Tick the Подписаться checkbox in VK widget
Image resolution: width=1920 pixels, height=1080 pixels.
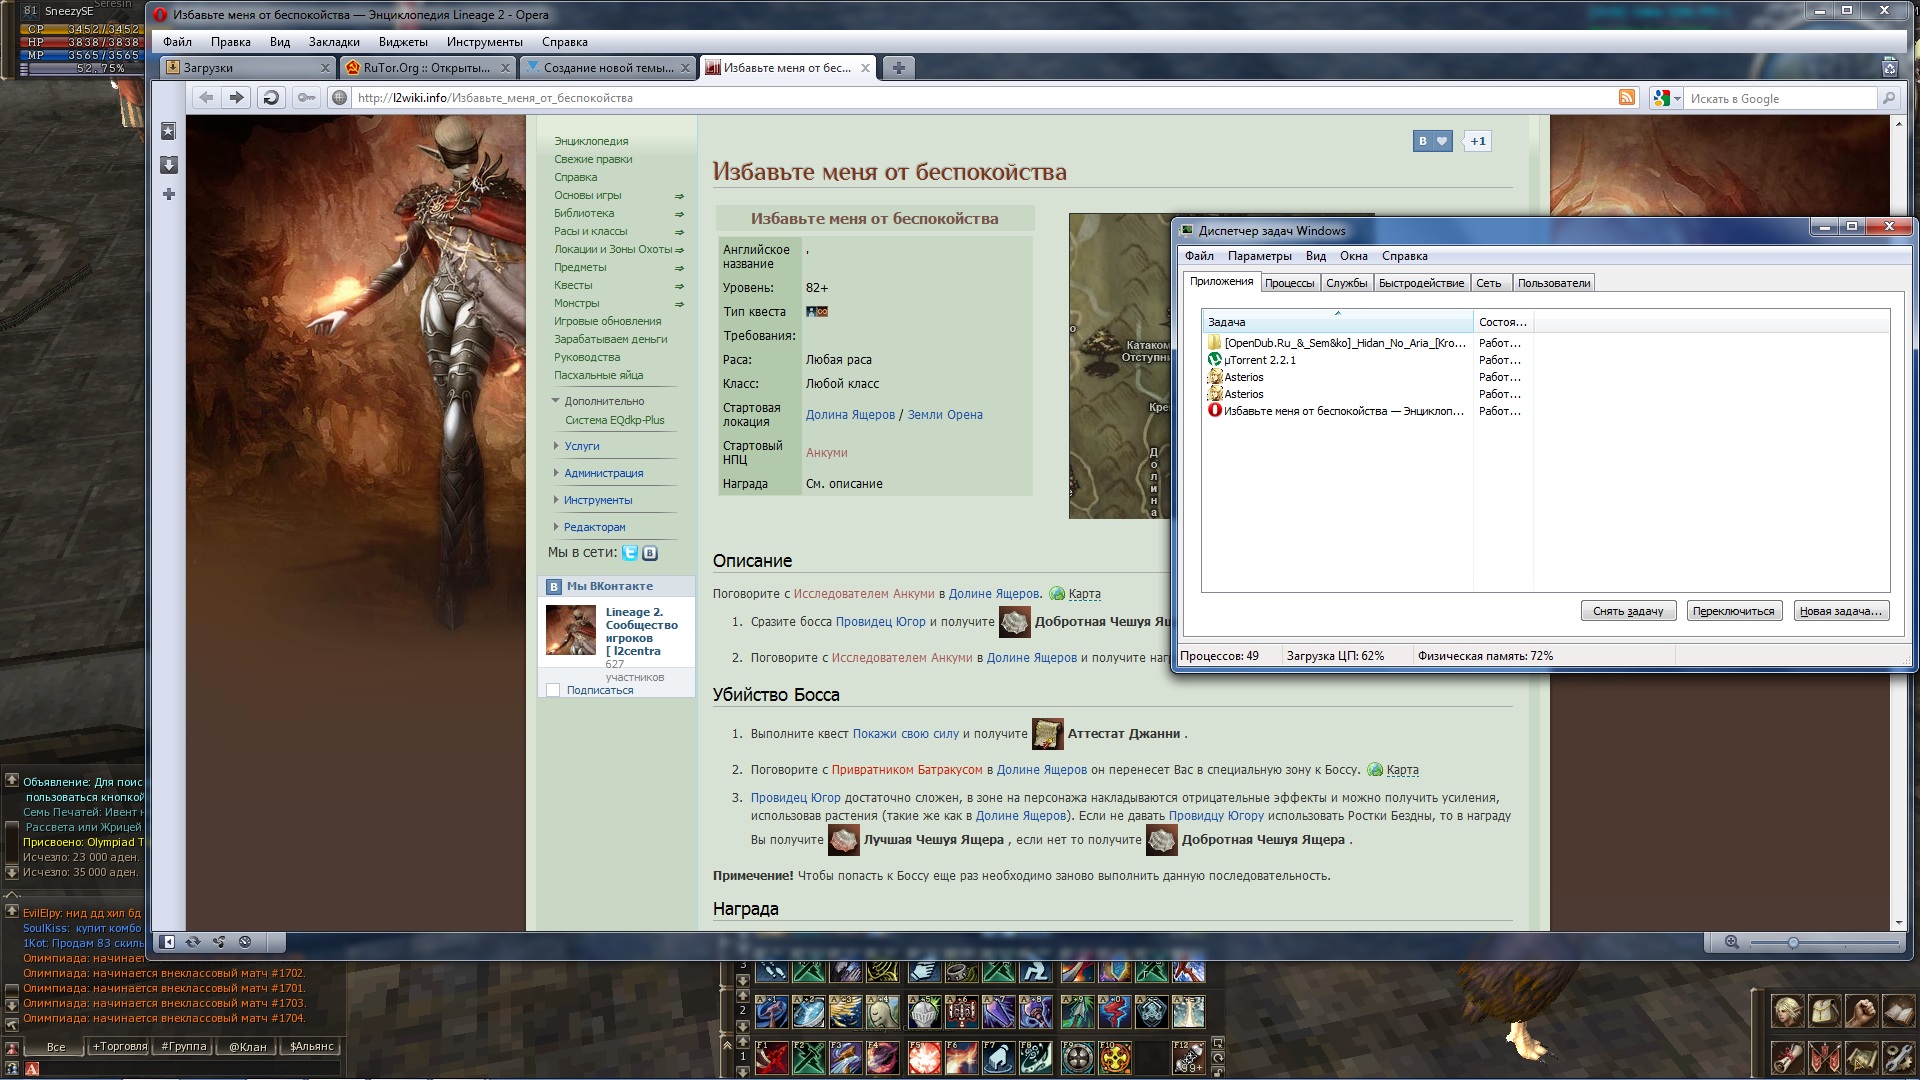click(x=552, y=690)
